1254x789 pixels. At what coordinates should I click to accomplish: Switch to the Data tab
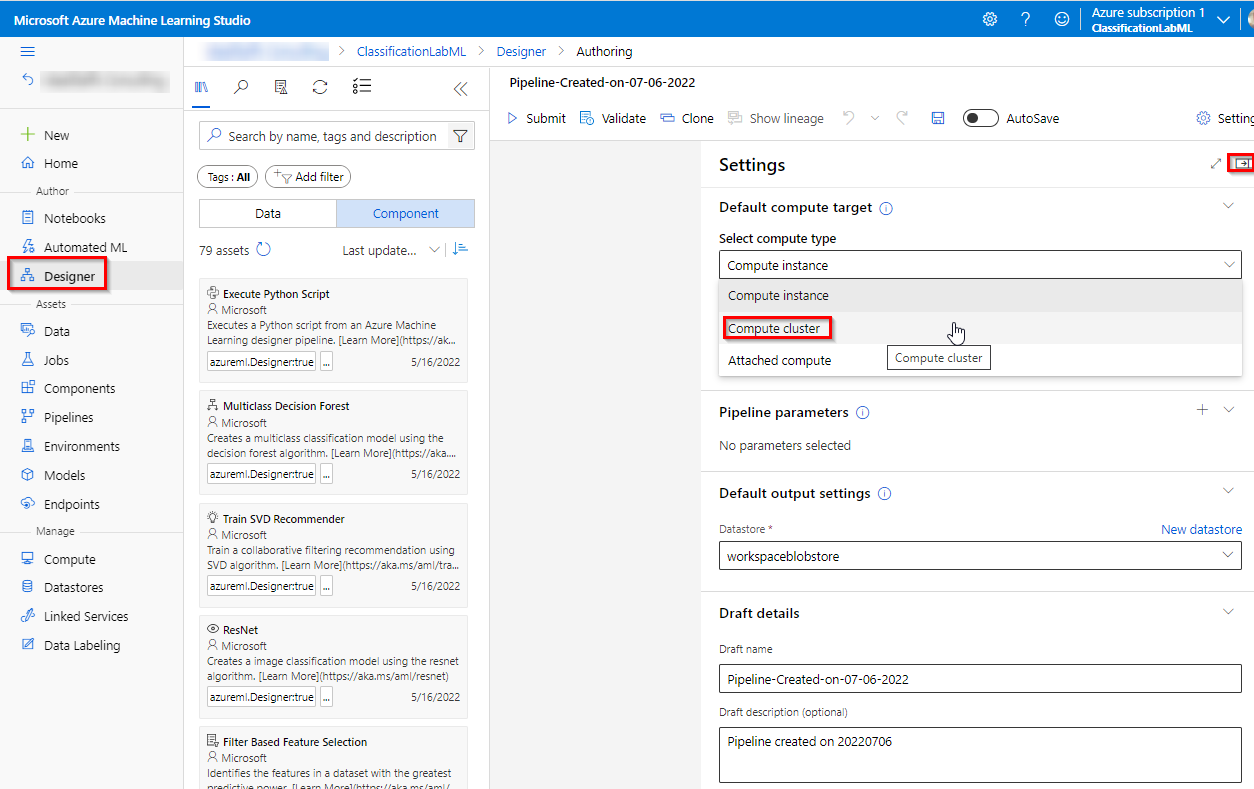pos(268,213)
